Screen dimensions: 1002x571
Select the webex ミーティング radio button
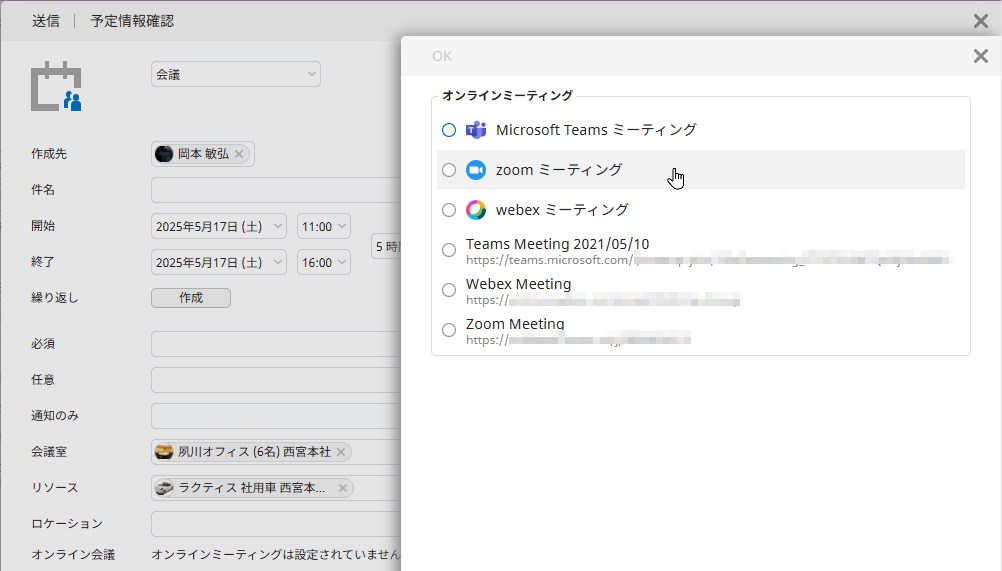(449, 210)
